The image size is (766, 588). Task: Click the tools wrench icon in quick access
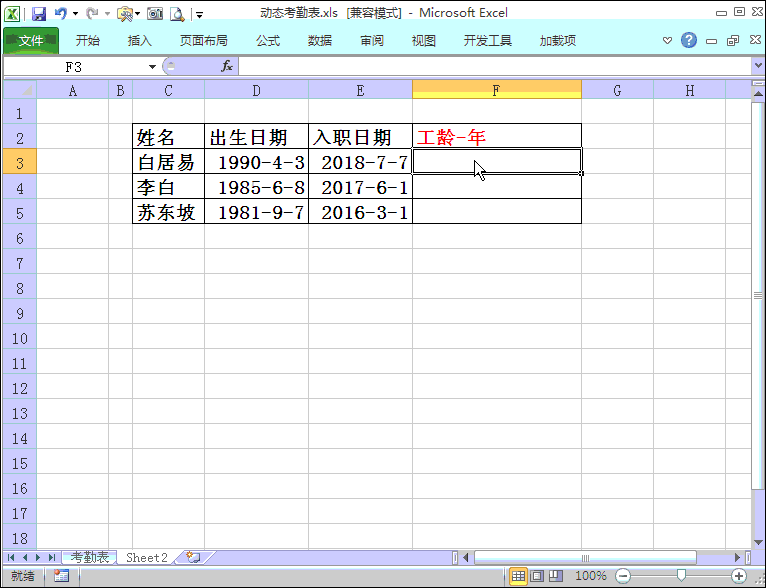pos(126,14)
